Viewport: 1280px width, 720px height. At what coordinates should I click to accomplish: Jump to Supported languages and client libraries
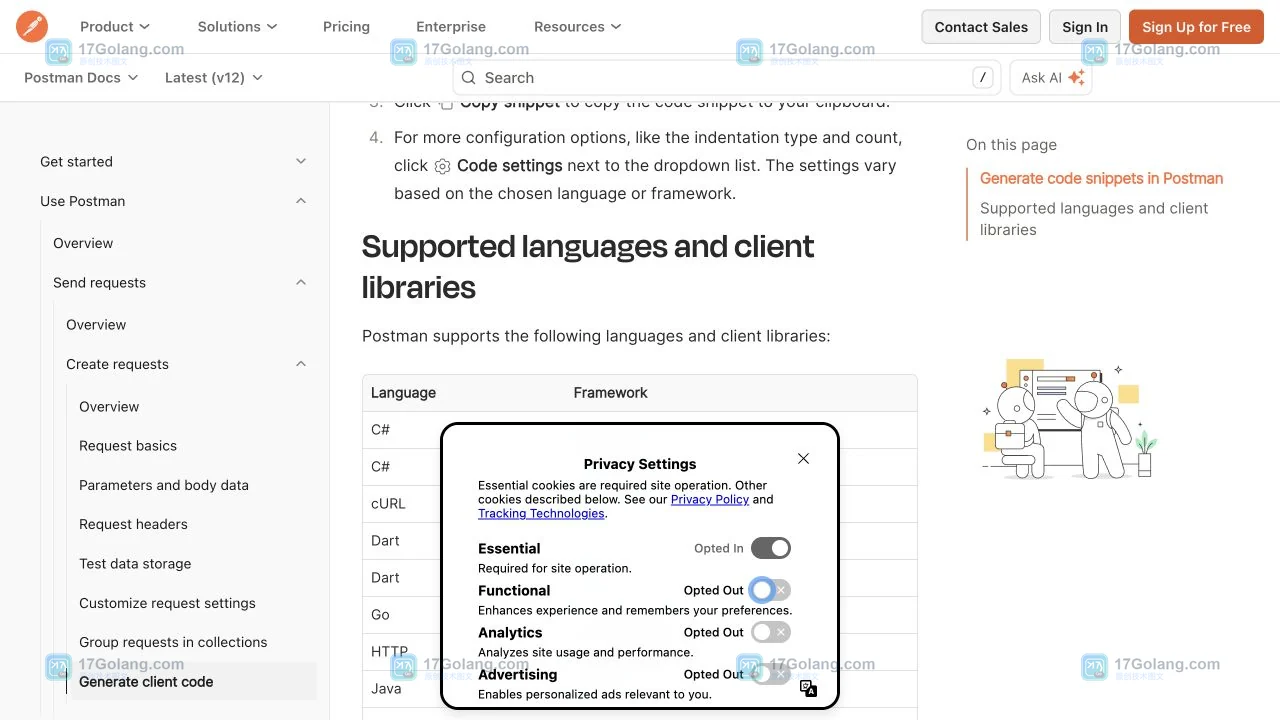click(x=1094, y=219)
